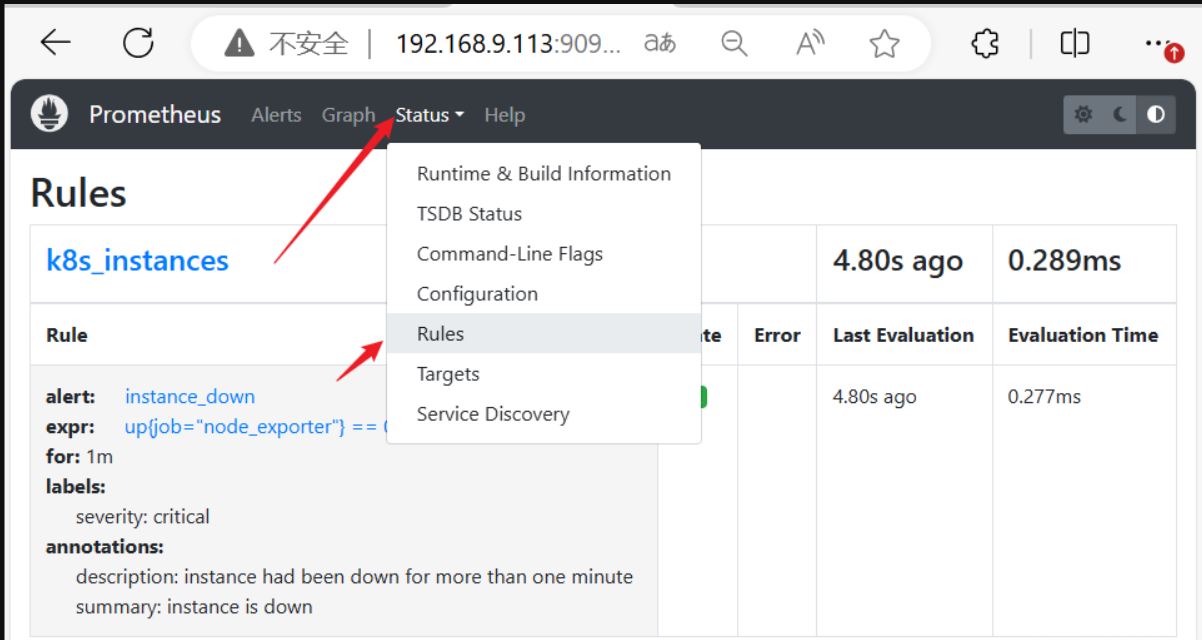Image resolution: width=1202 pixels, height=640 pixels.
Task: Click the "Evaluation Time" column header
Action: point(1083,335)
